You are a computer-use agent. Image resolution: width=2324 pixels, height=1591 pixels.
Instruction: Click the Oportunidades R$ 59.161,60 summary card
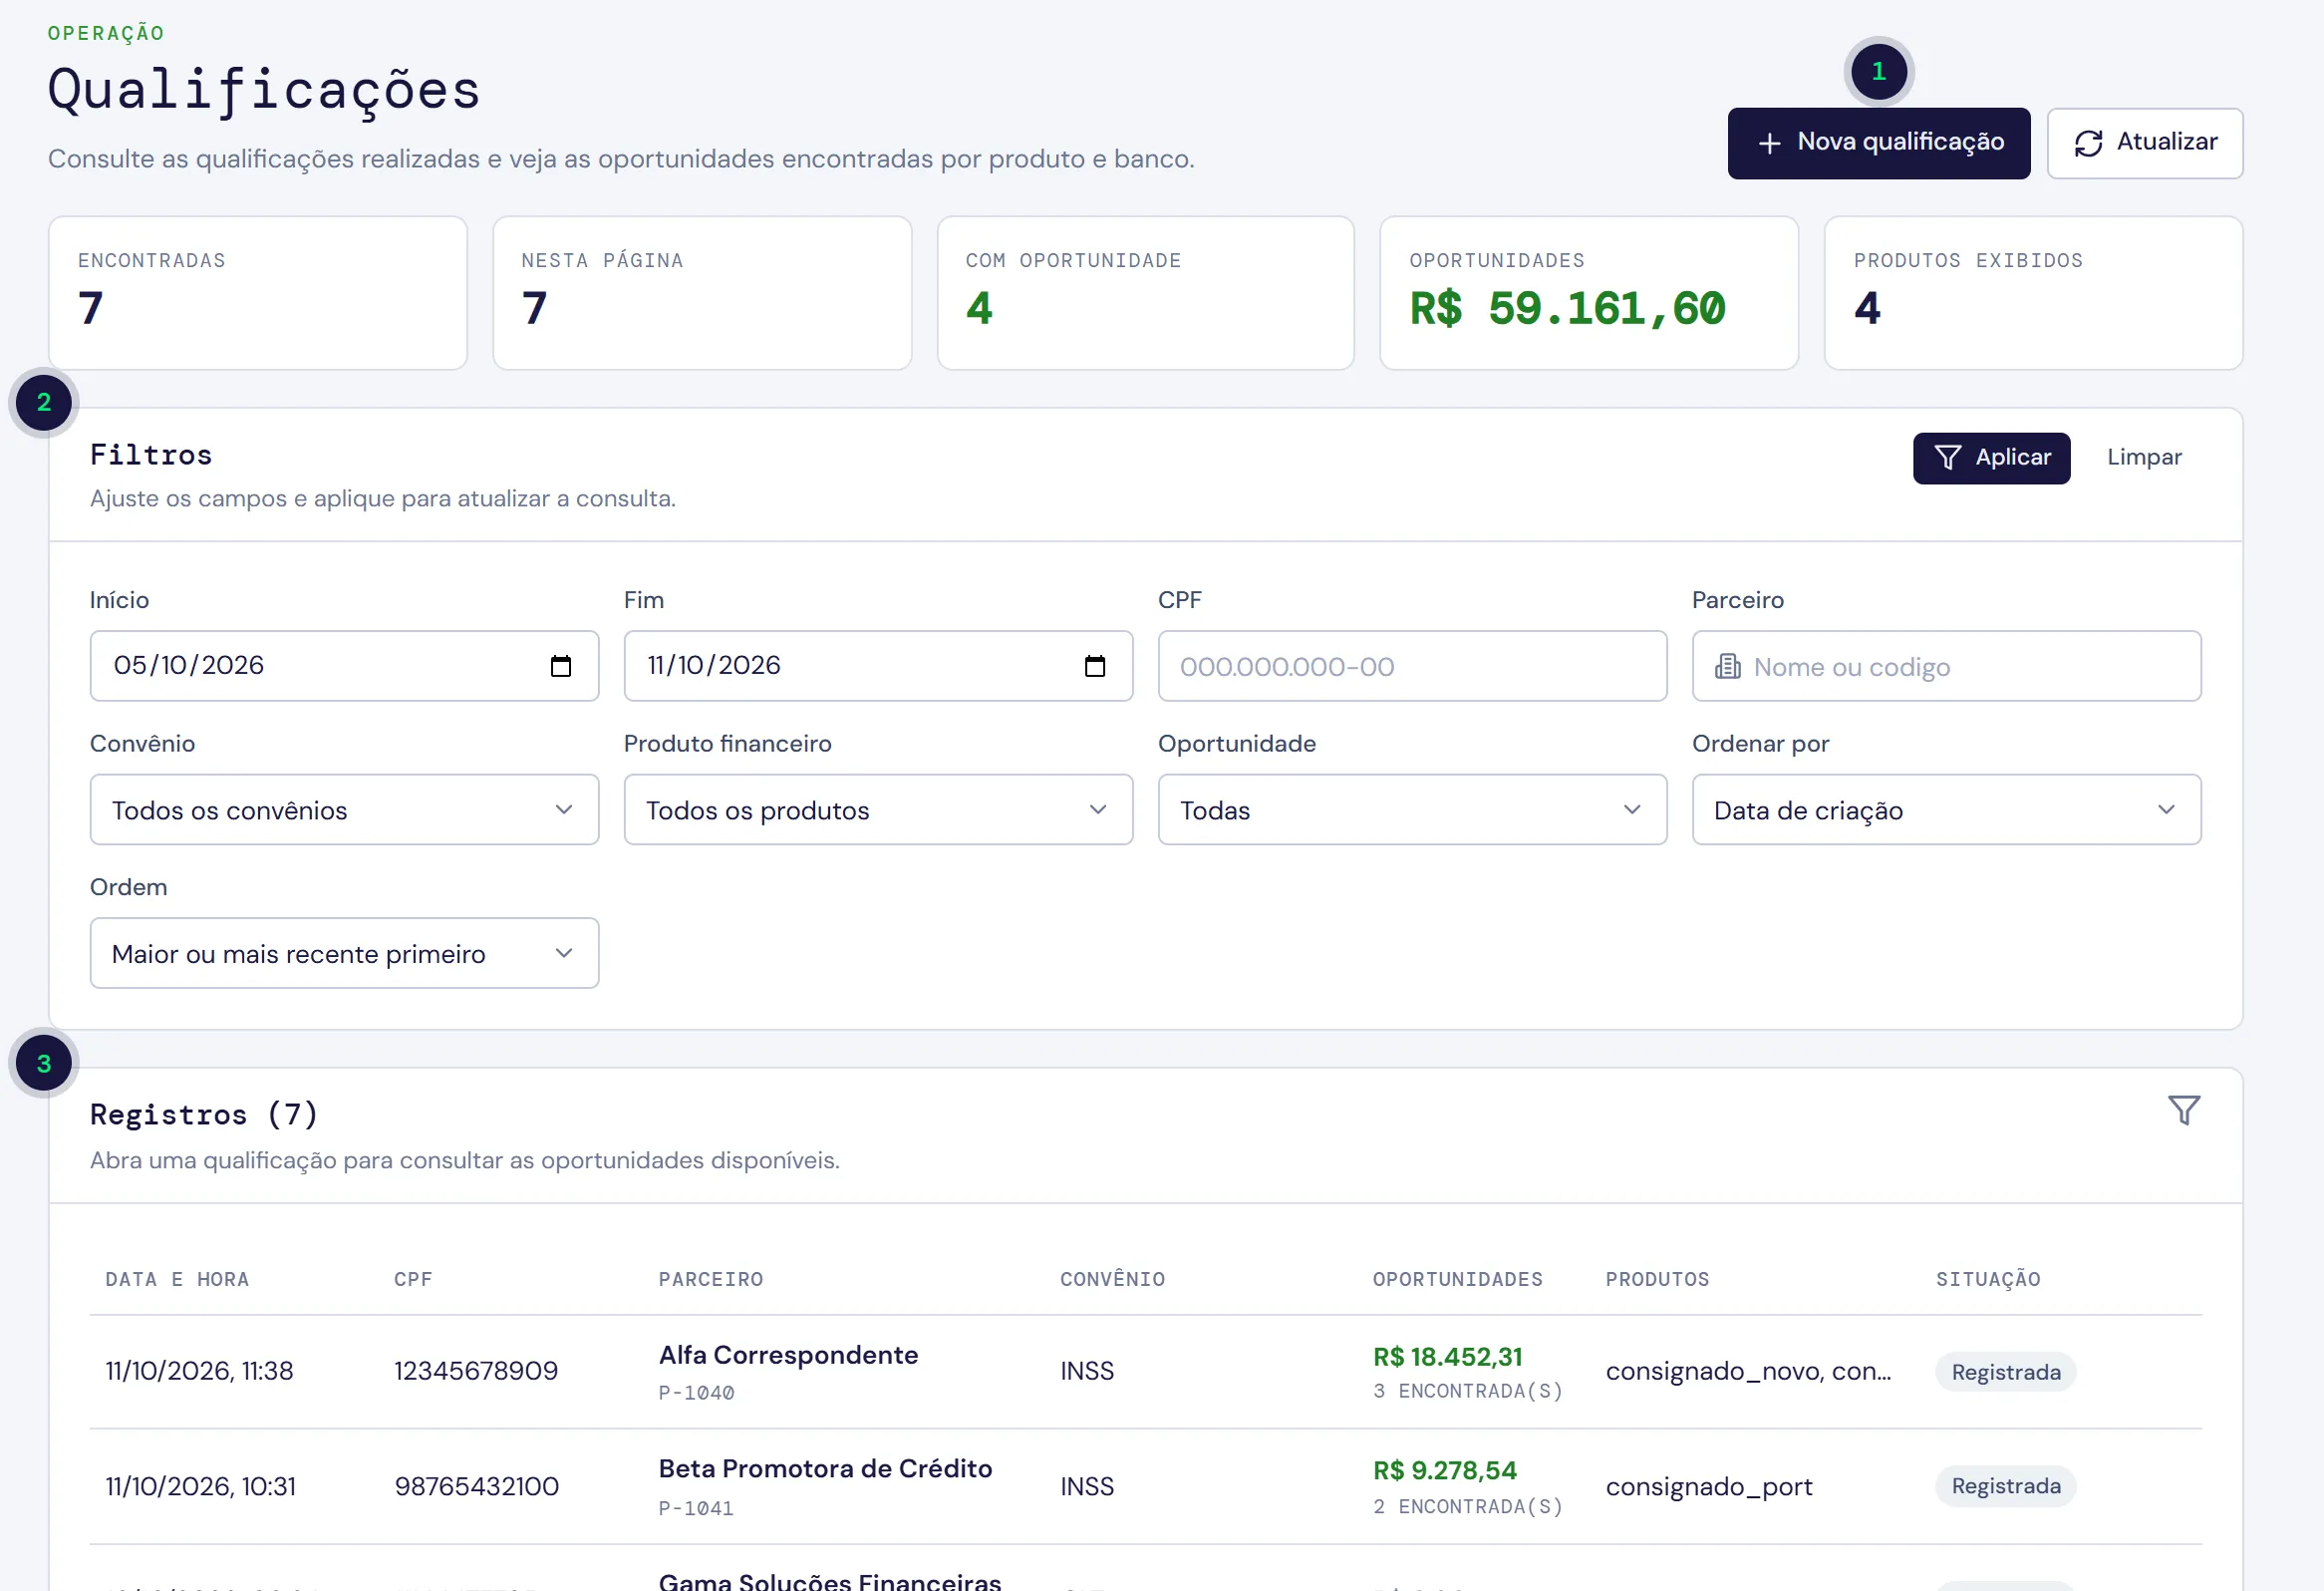(1588, 293)
